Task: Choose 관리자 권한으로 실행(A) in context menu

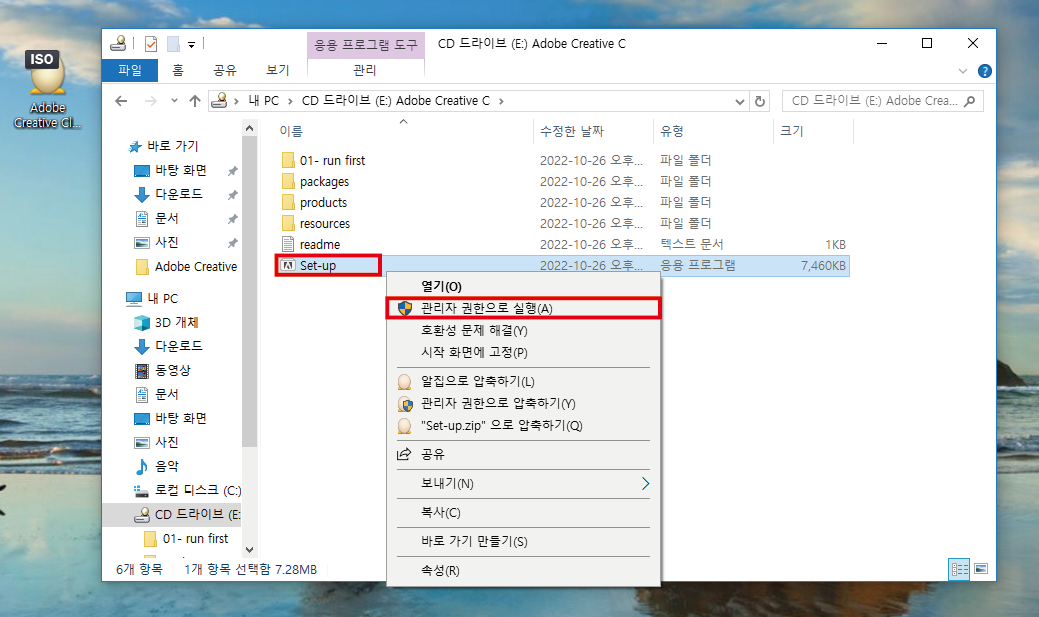Action: (523, 308)
